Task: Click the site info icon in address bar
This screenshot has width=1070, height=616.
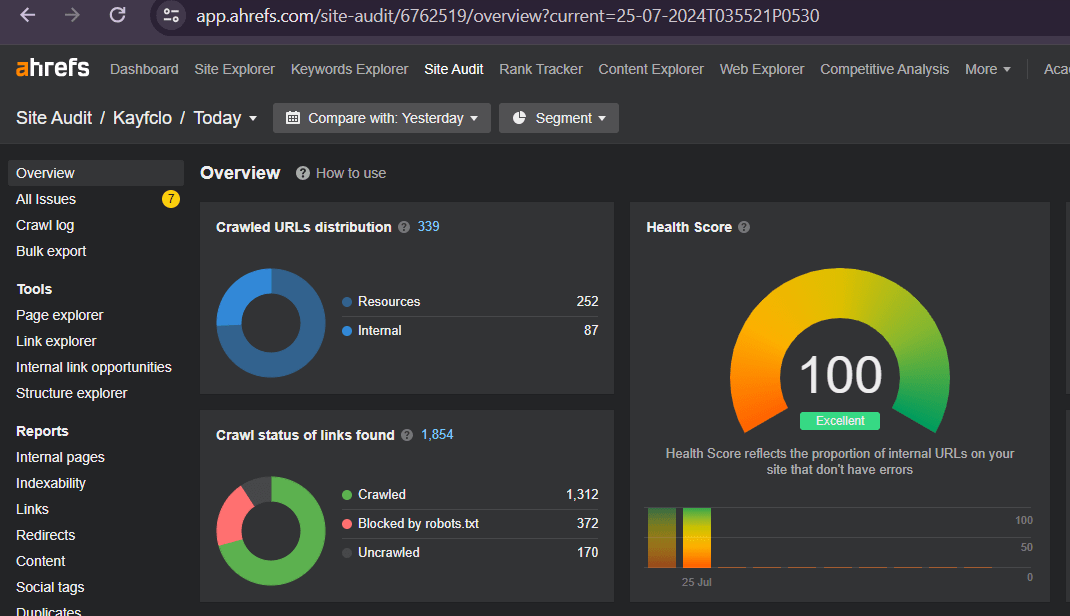Action: [x=172, y=15]
